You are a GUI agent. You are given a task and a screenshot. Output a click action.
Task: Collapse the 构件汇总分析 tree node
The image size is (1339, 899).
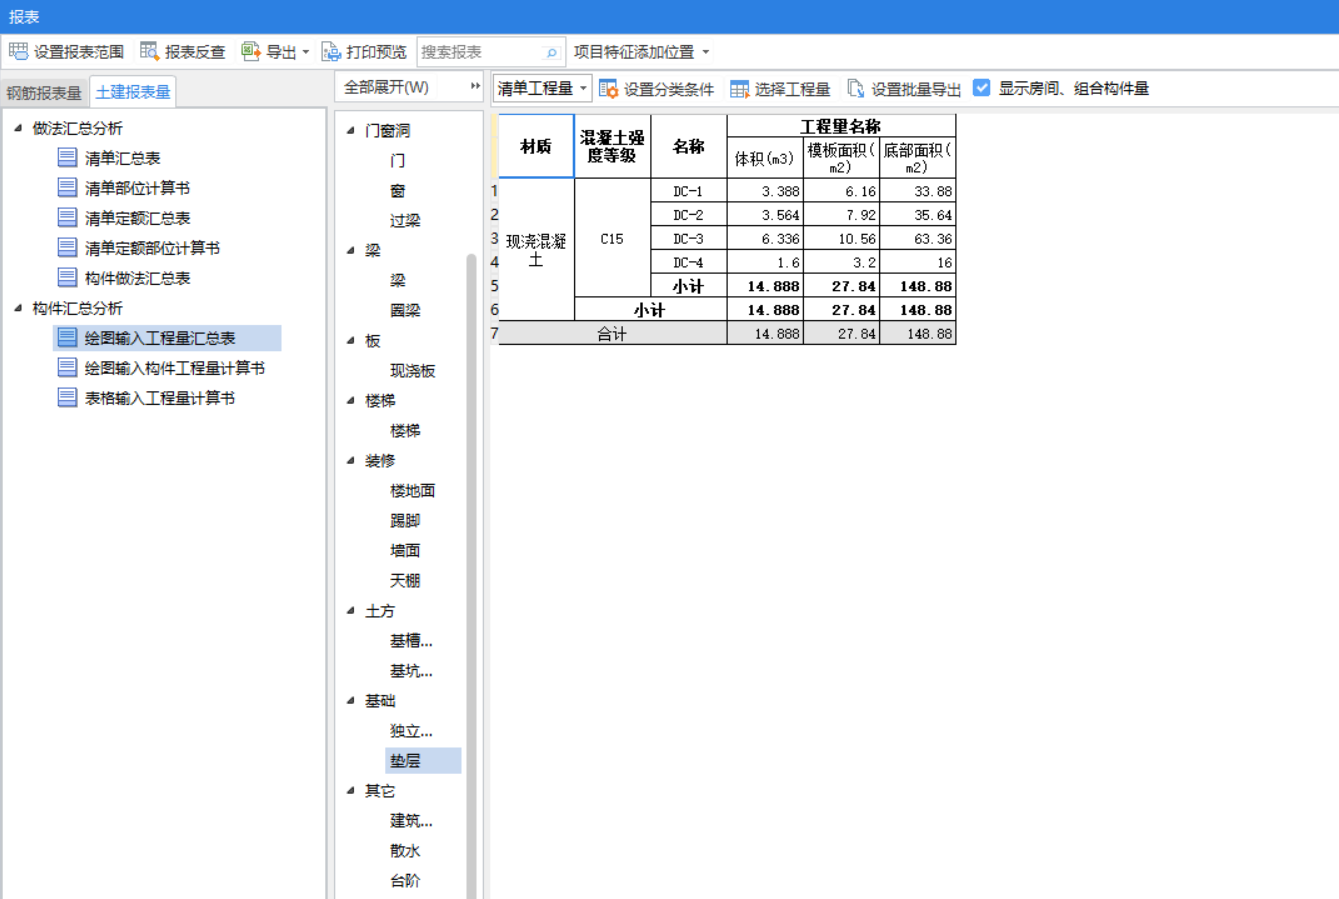(x=18, y=308)
